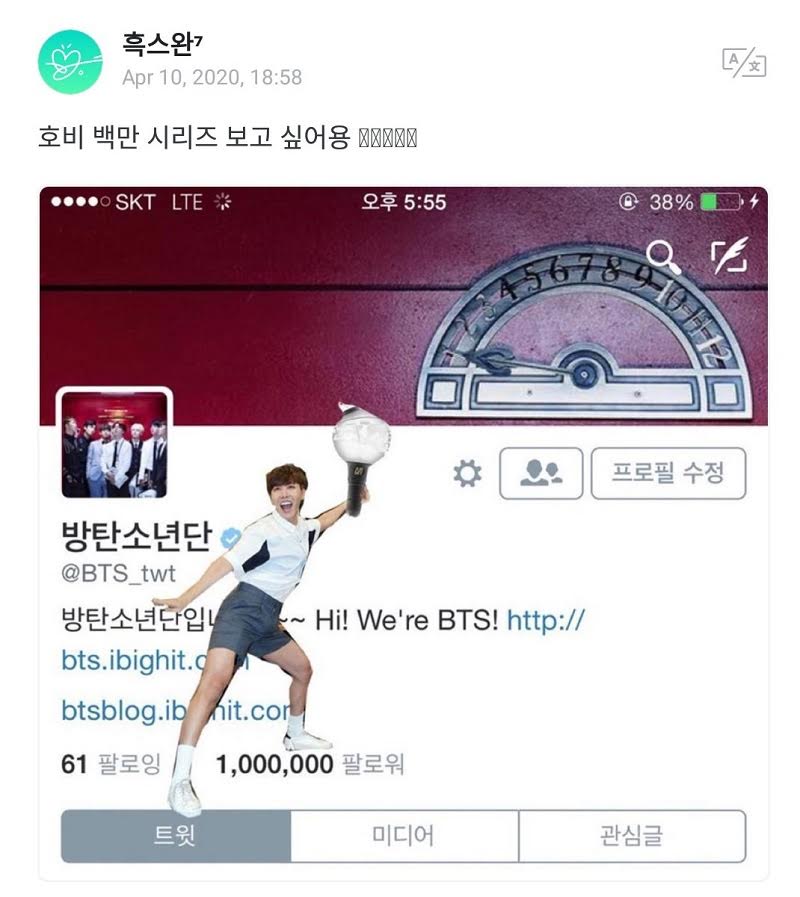Tap the @BTS_twt handle

[118, 573]
